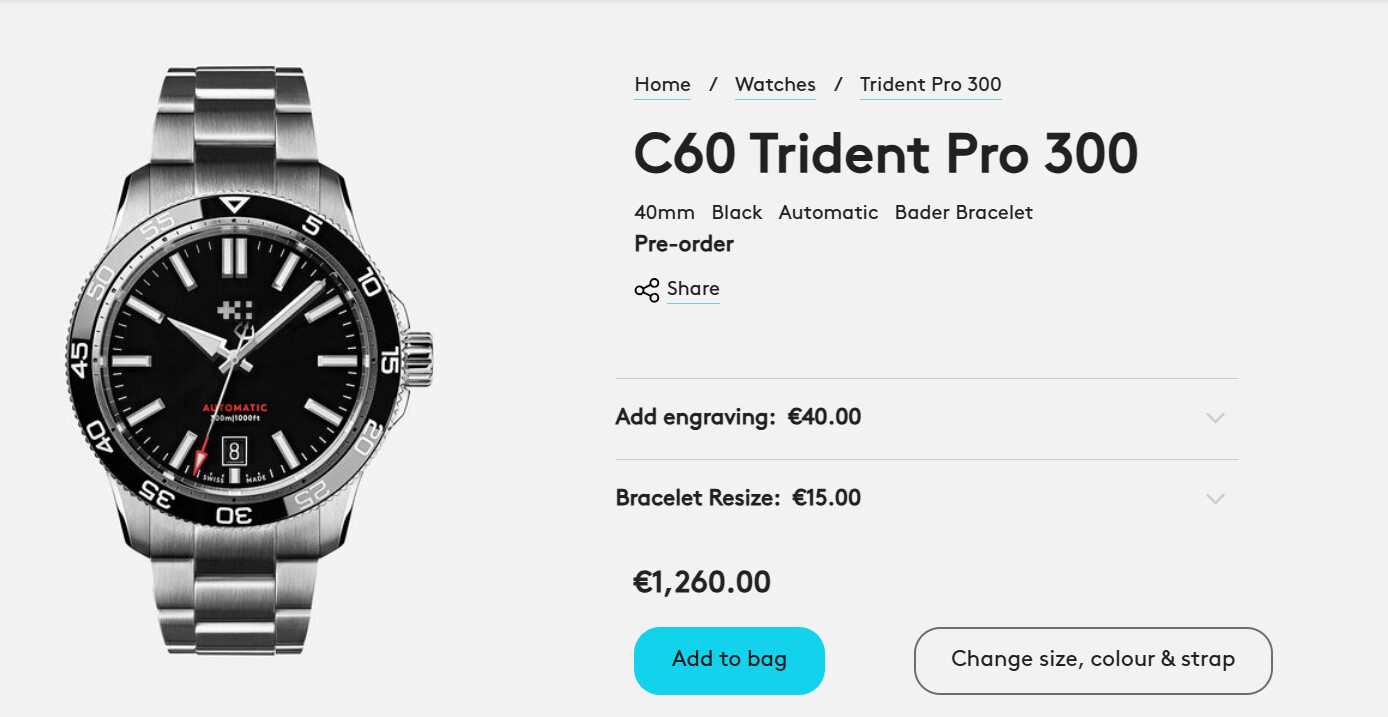Viewport: 1388px width, 717px height.
Task: Open the Share link text
Action: (x=693, y=289)
